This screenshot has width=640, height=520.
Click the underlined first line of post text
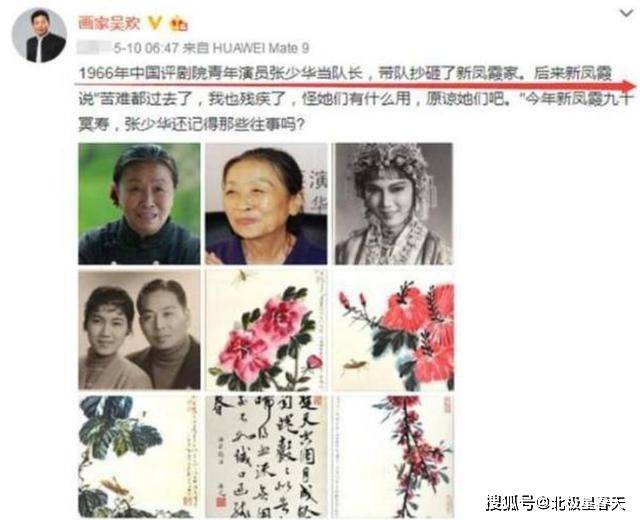click(x=345, y=73)
